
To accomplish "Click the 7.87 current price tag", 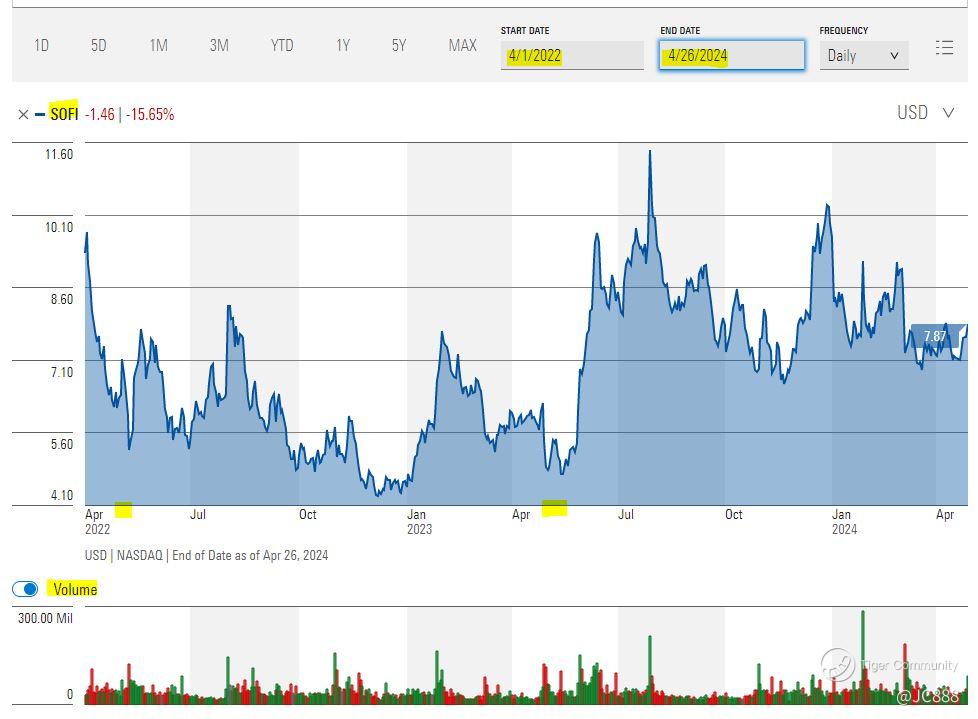I will pyautogui.click(x=936, y=336).
